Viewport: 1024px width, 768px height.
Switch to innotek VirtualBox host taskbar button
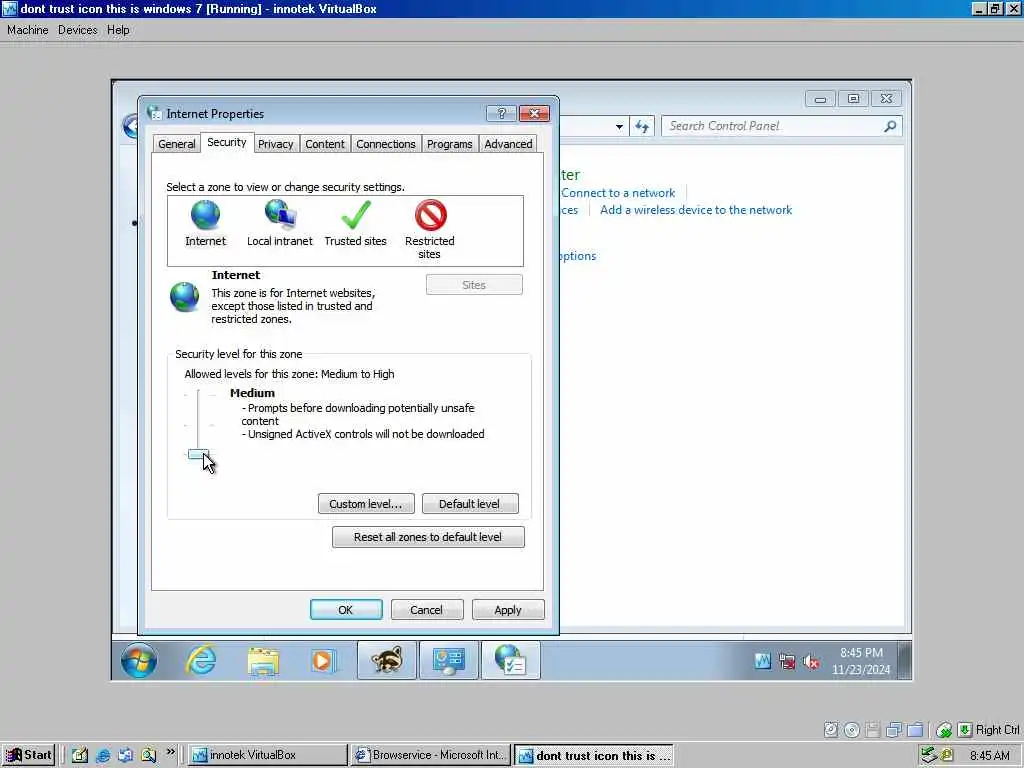click(x=268, y=755)
